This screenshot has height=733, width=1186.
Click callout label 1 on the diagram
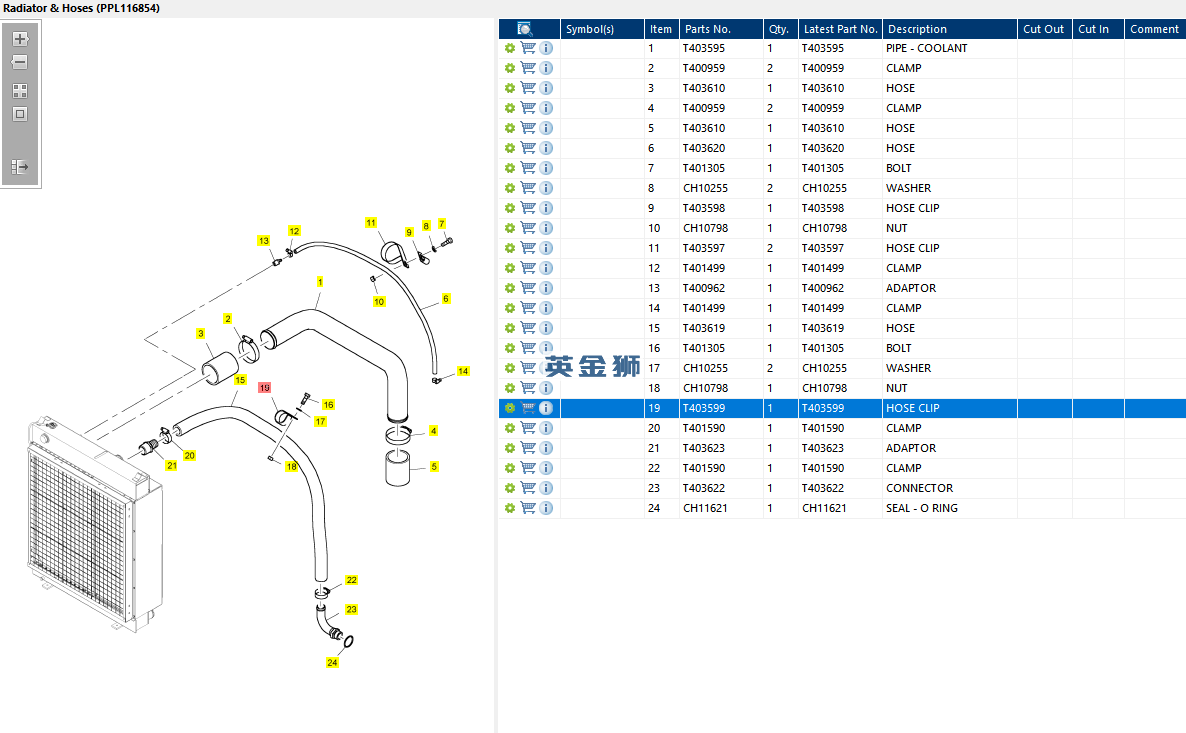(320, 282)
